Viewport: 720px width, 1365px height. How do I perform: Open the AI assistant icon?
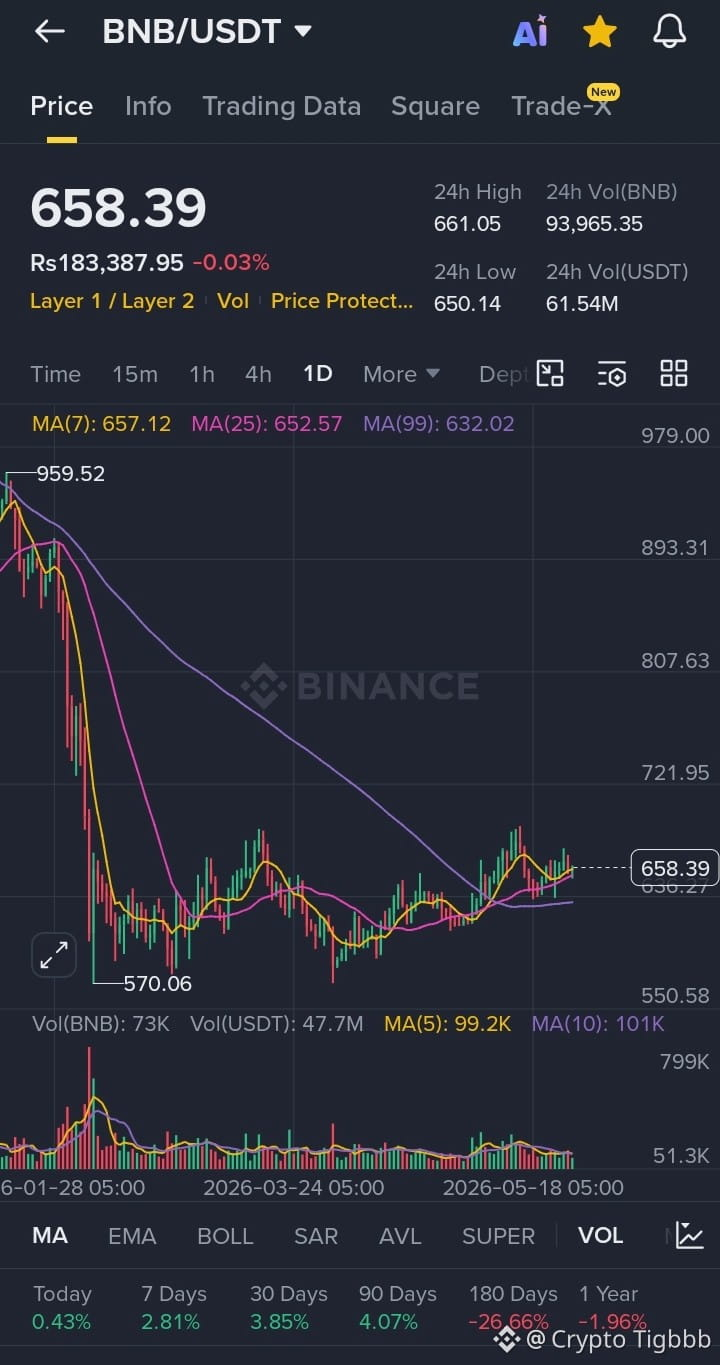(x=531, y=32)
